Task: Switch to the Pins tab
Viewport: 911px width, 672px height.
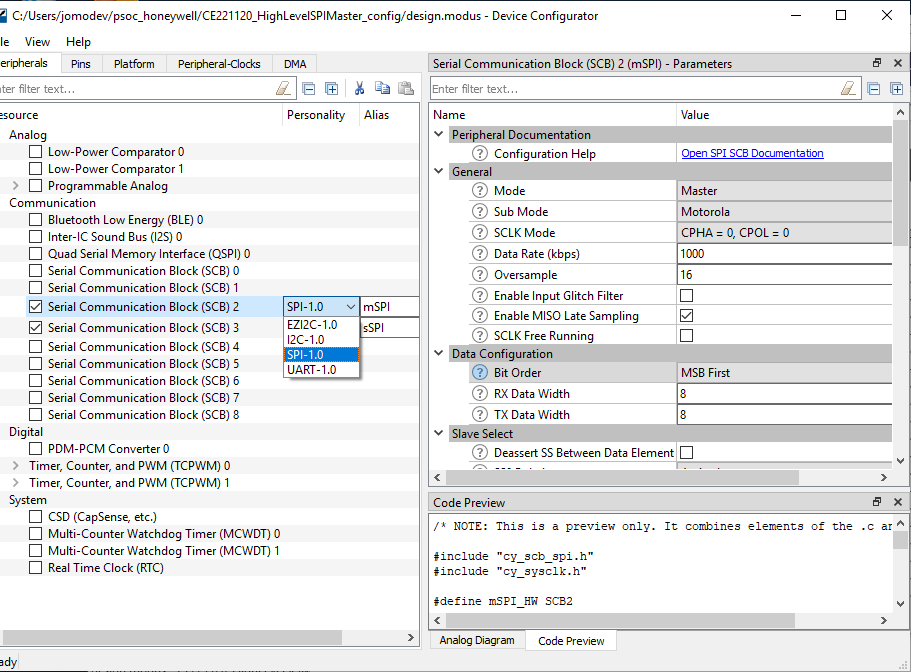Action: [80, 64]
